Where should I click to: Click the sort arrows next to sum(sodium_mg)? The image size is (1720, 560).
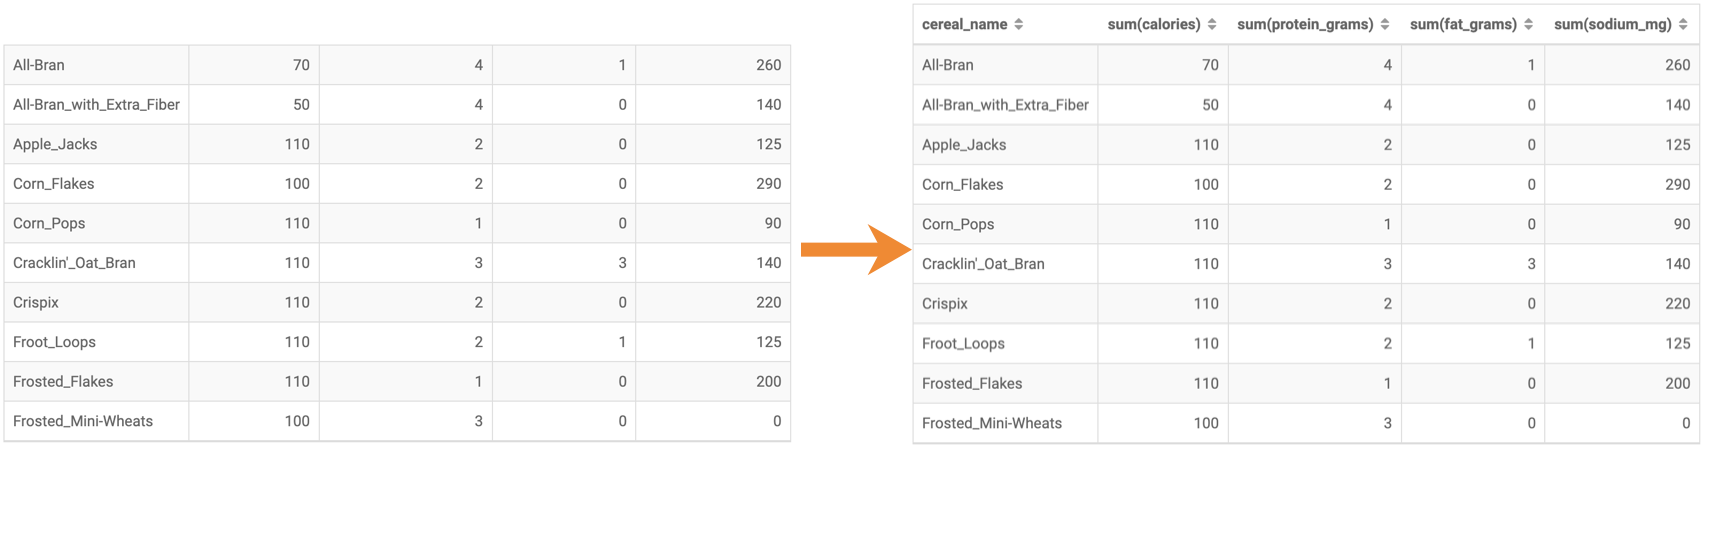pyautogui.click(x=1683, y=24)
